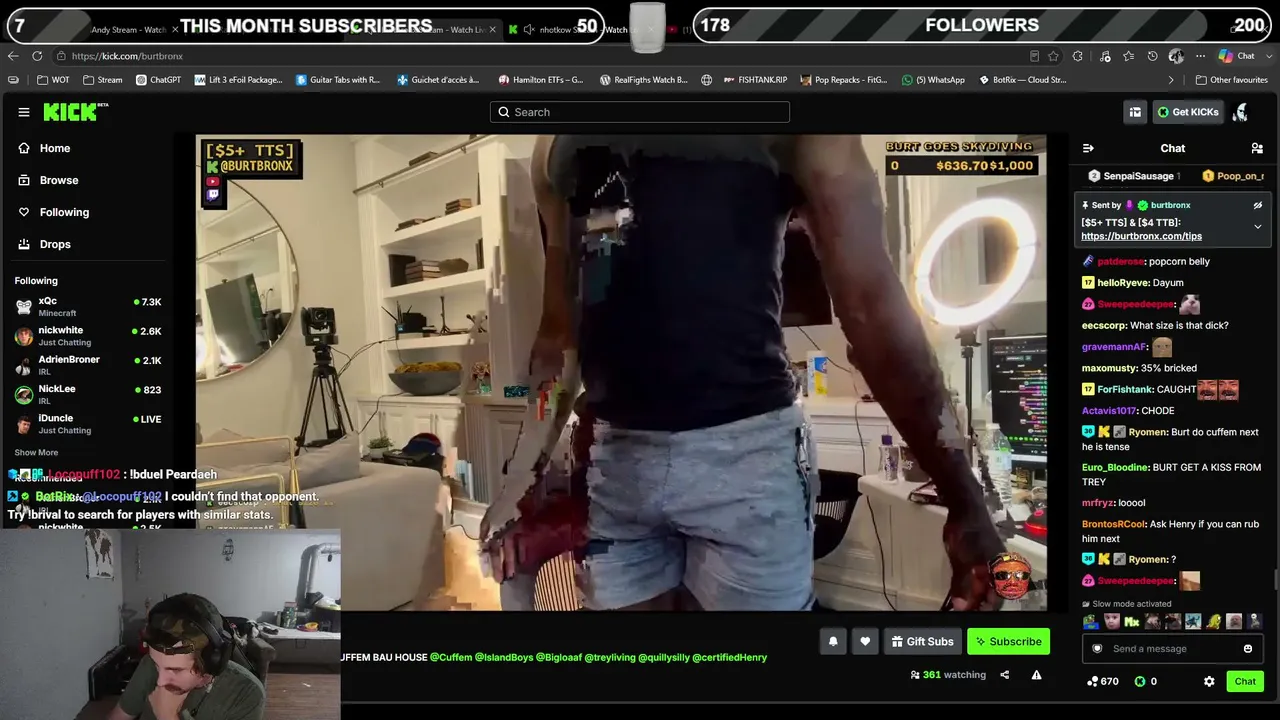
Task: Subscribe to the burtbronx channel
Action: (x=1008, y=641)
